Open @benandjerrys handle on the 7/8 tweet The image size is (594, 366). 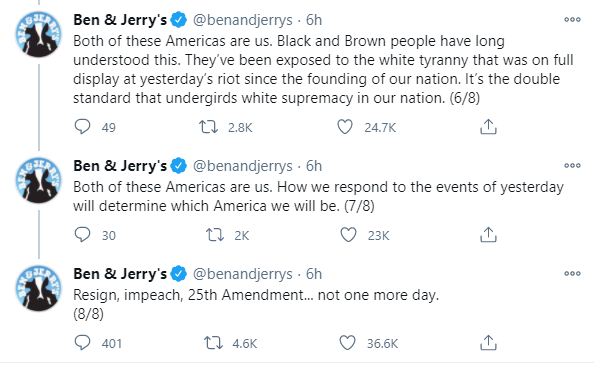pos(242,166)
